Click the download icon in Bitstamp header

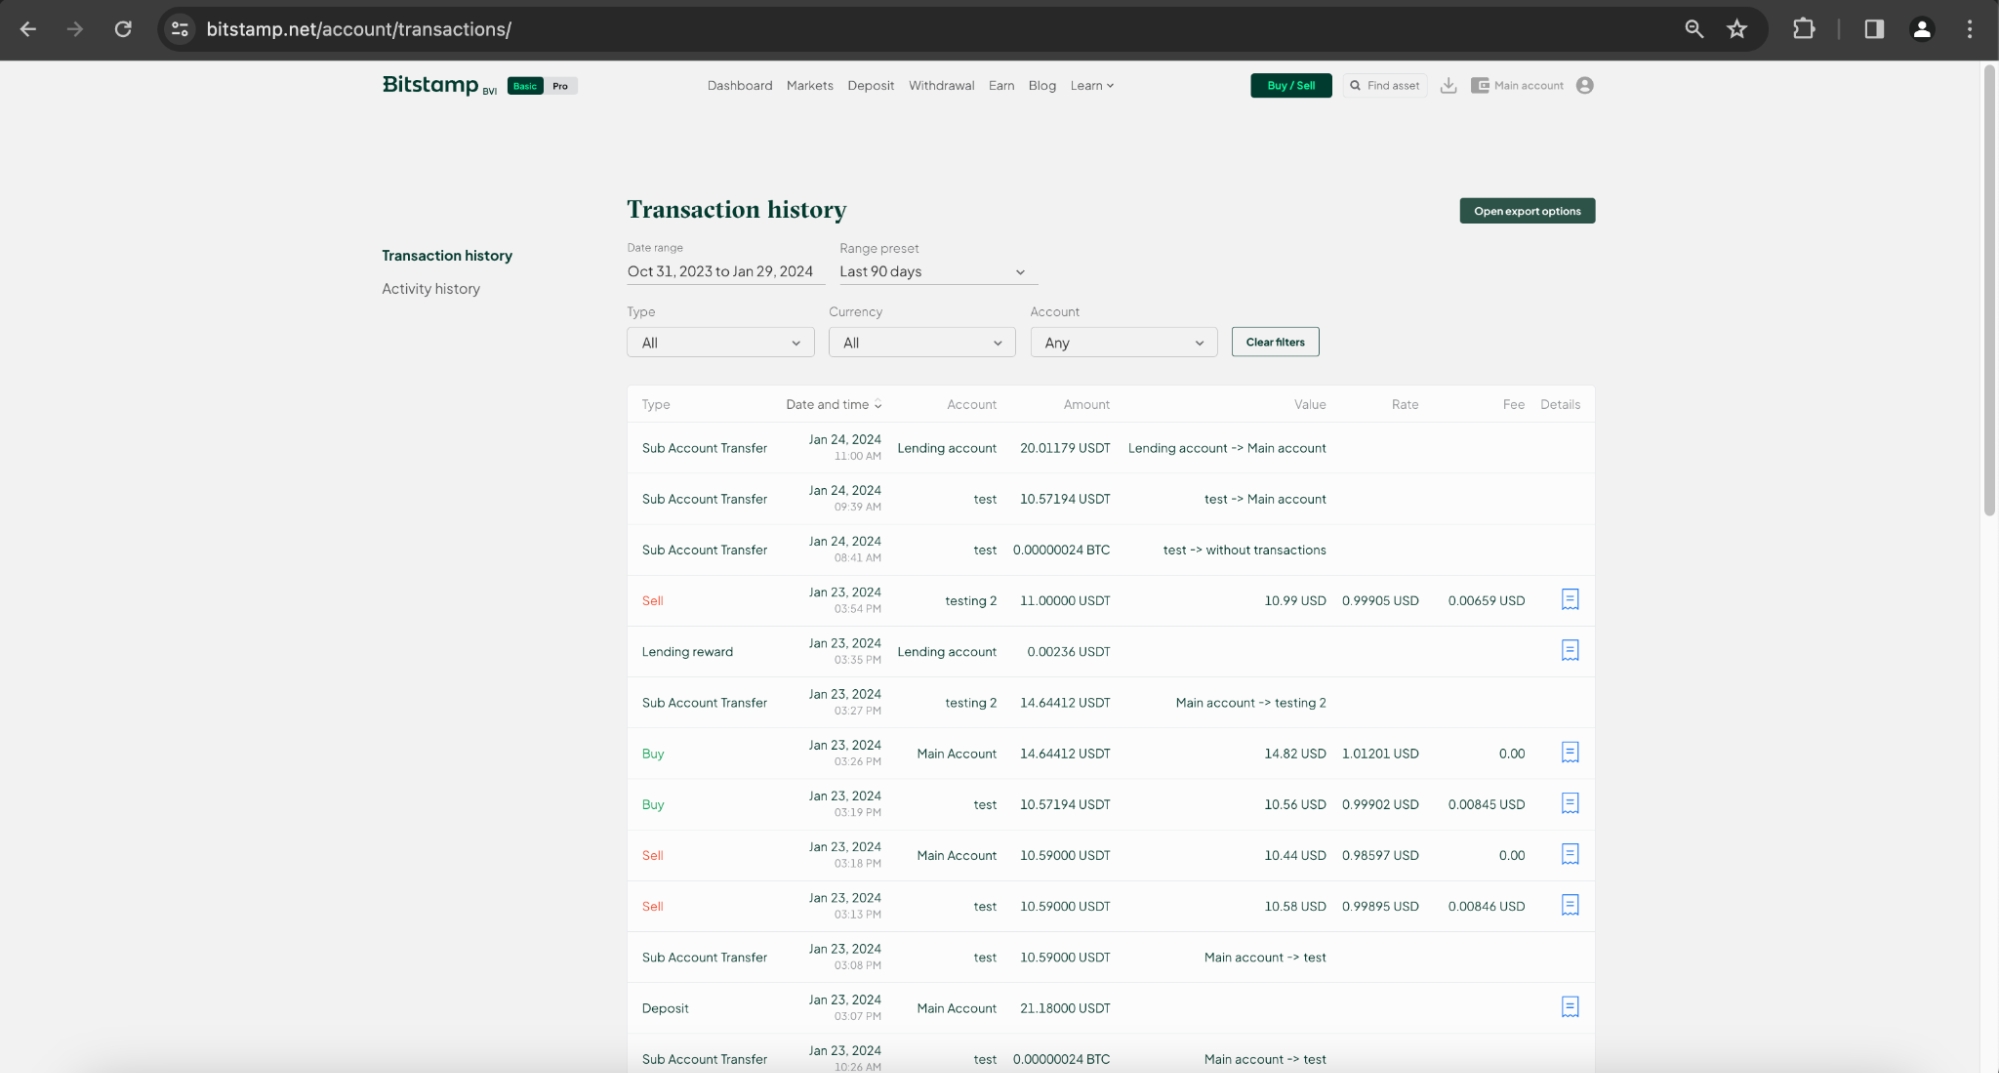tap(1448, 85)
